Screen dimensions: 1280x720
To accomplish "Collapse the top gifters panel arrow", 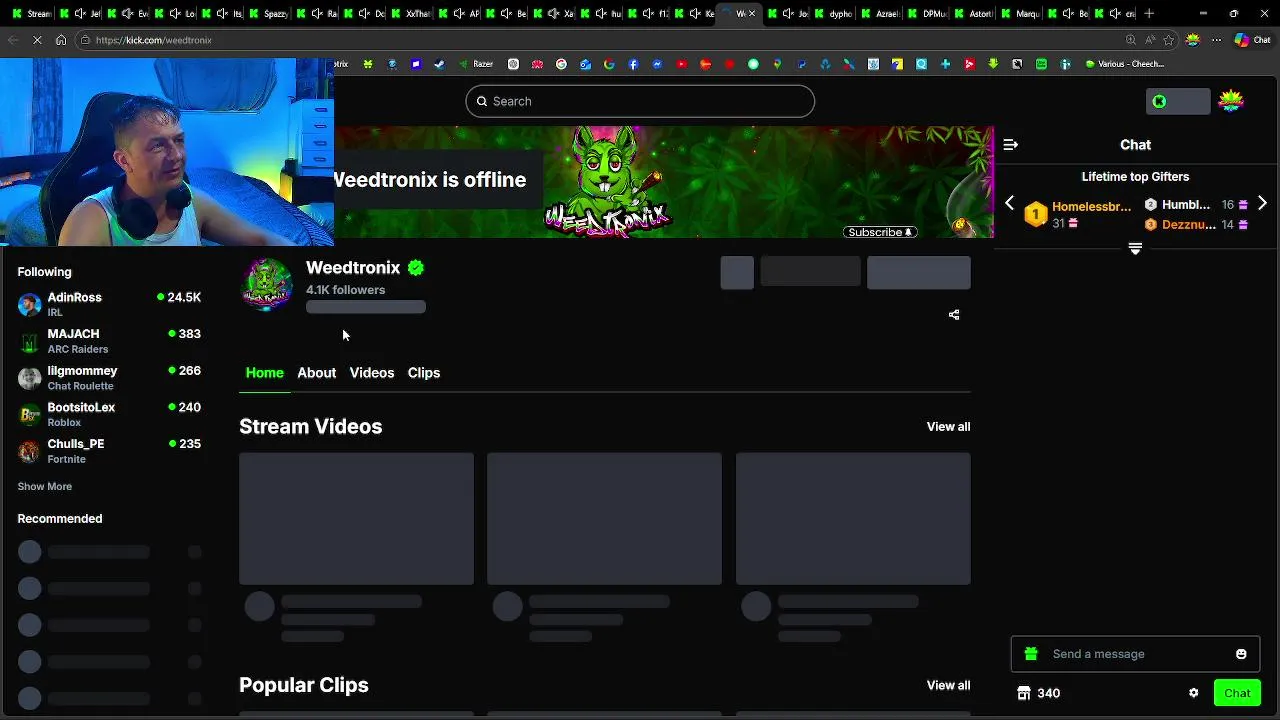I will 1135,249.
